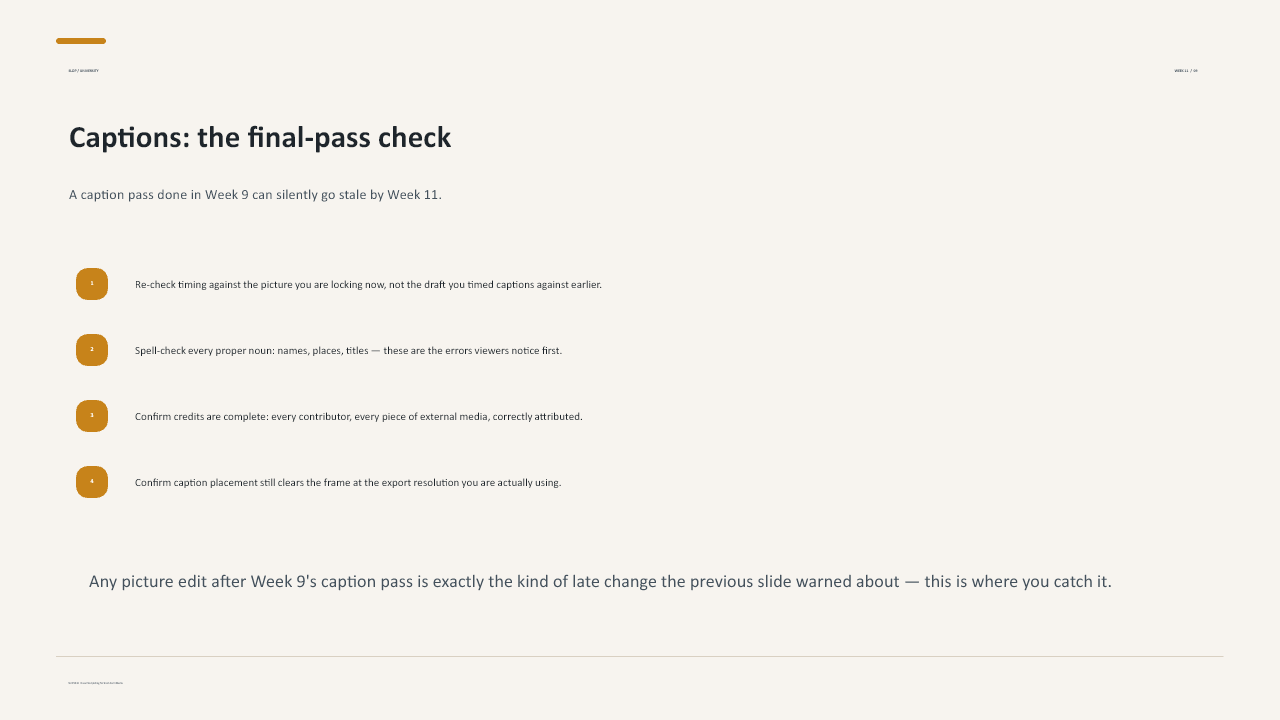Select the re-check timing step text
This screenshot has width=1280, height=720.
pos(368,285)
